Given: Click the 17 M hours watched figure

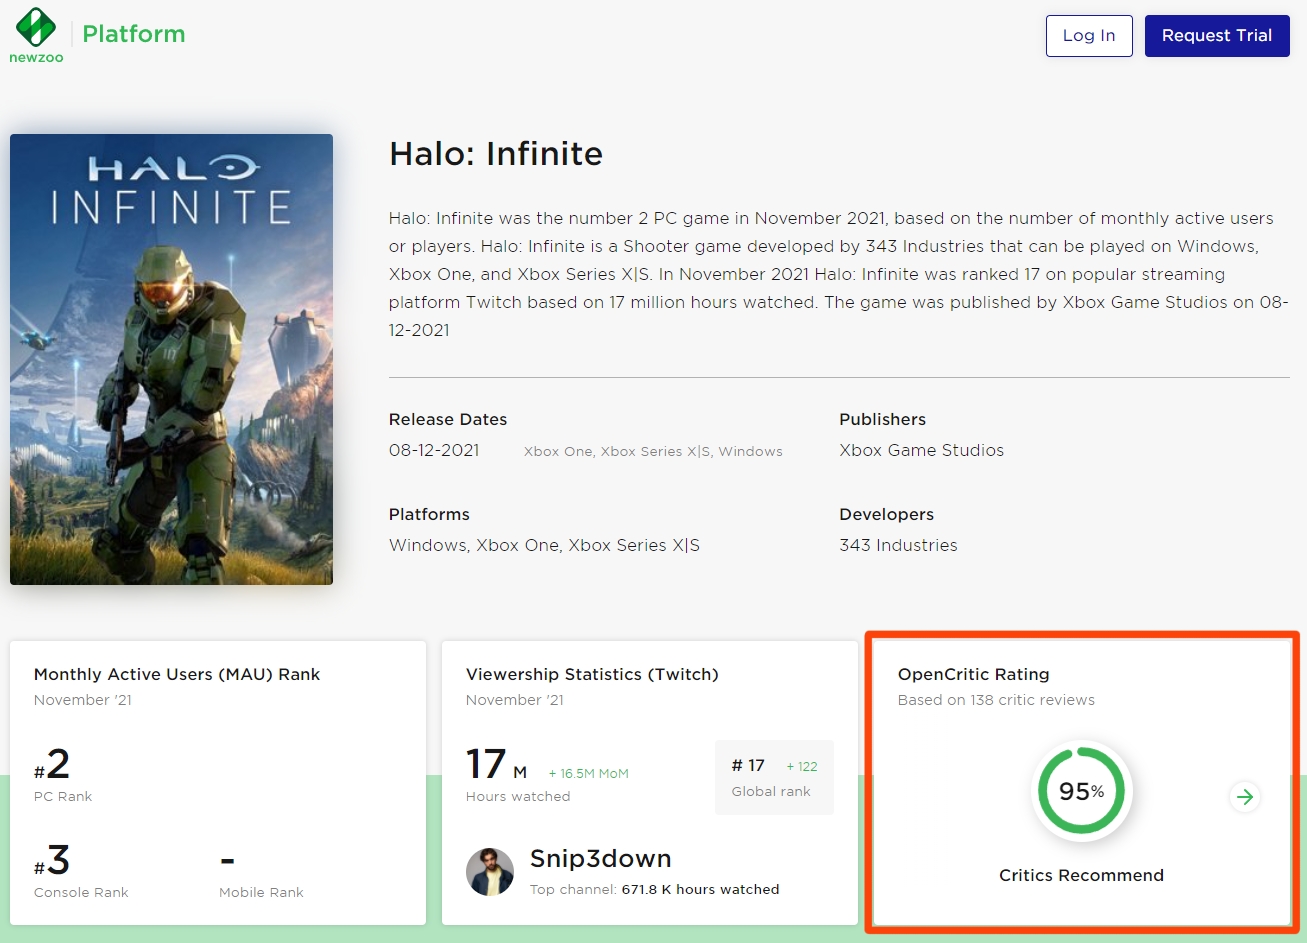Looking at the screenshot, I should click(x=496, y=765).
